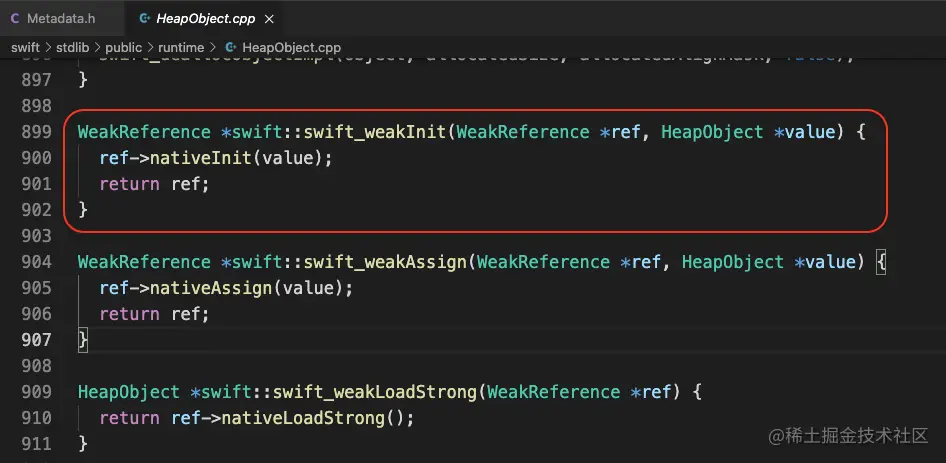Click the C++ icon in the breadcrumb
946x463 pixels.
click(230, 47)
